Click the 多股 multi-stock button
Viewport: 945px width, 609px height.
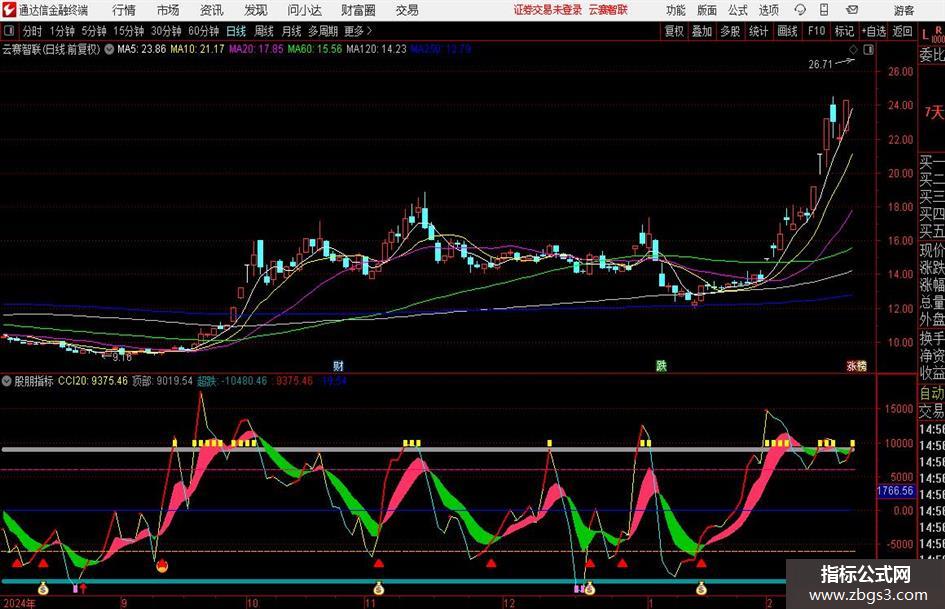730,31
